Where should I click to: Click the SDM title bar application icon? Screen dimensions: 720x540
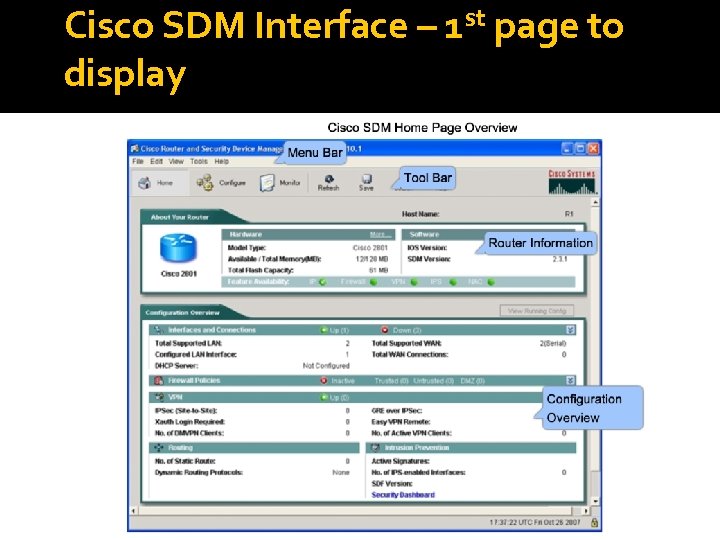[x=135, y=148]
